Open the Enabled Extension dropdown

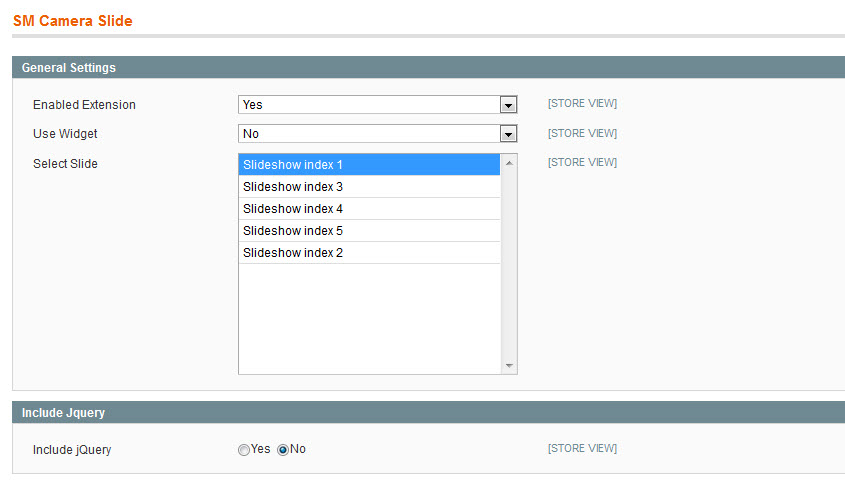[x=377, y=105]
